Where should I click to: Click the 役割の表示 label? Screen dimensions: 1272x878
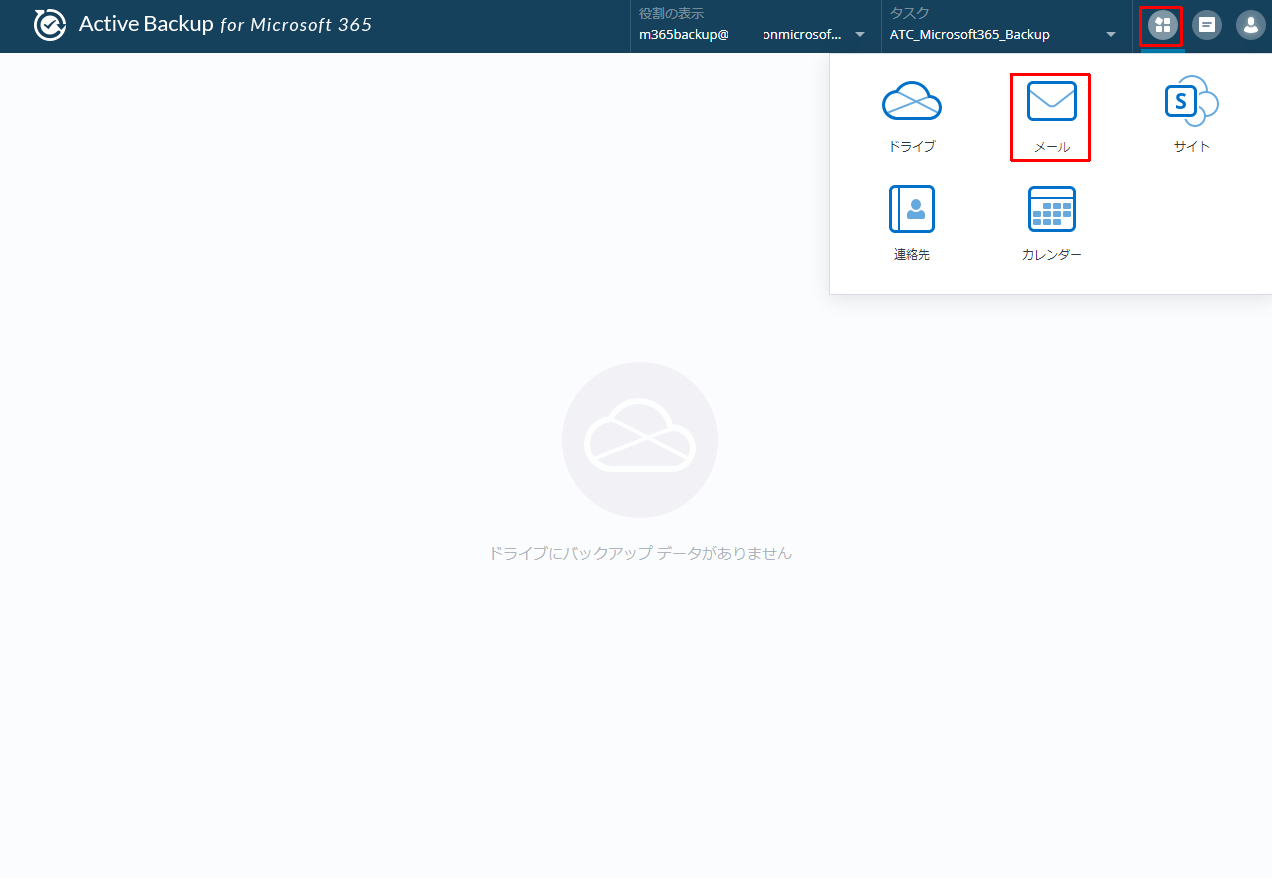click(671, 14)
